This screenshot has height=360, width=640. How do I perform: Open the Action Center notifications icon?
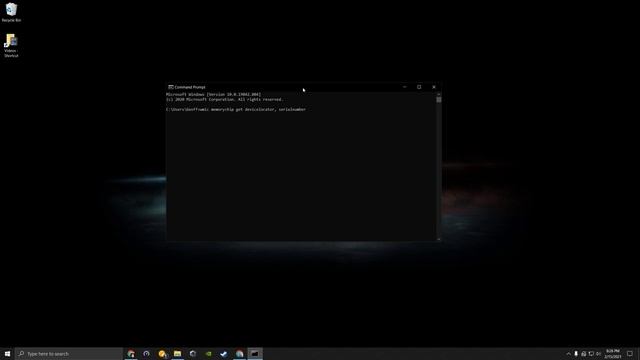(630, 353)
